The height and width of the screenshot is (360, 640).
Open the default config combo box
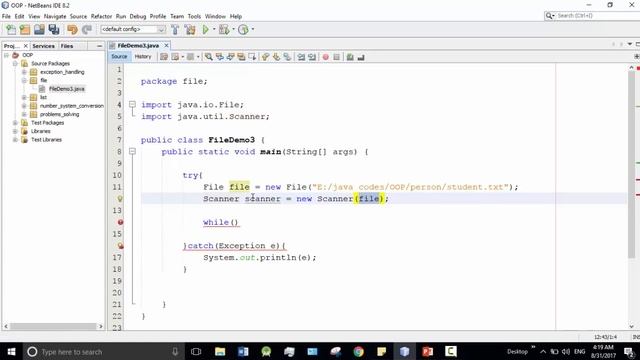point(133,29)
